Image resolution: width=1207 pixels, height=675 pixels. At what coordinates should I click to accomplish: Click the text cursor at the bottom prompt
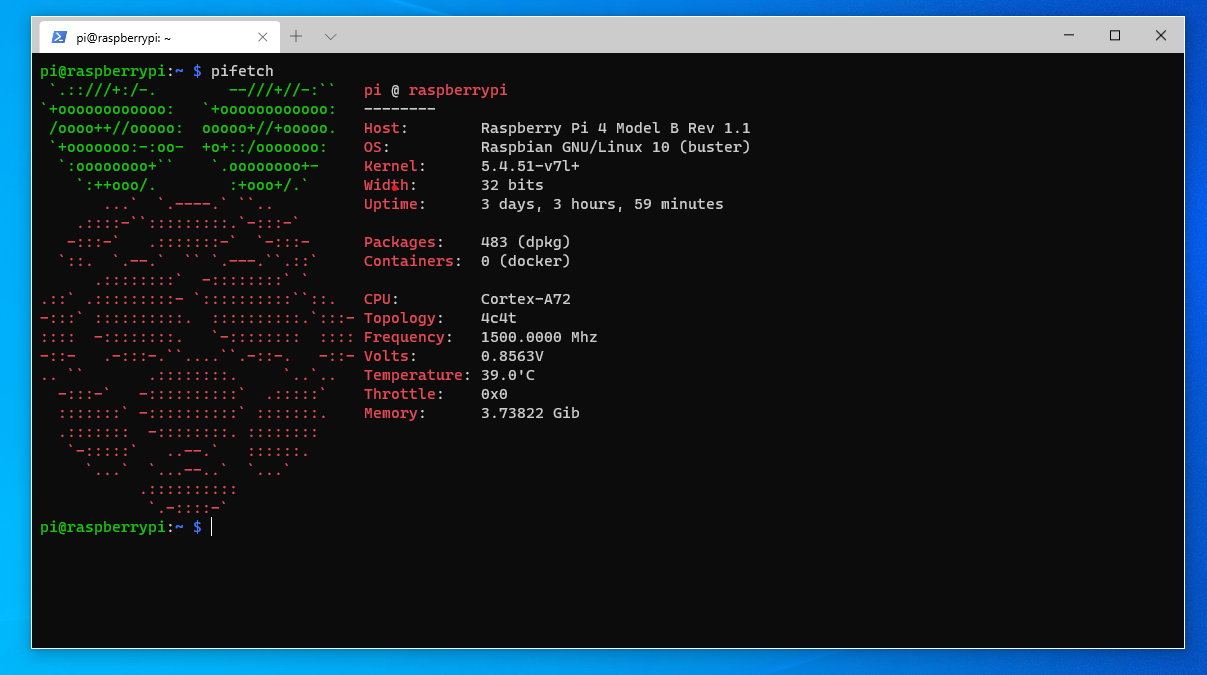[212, 527]
